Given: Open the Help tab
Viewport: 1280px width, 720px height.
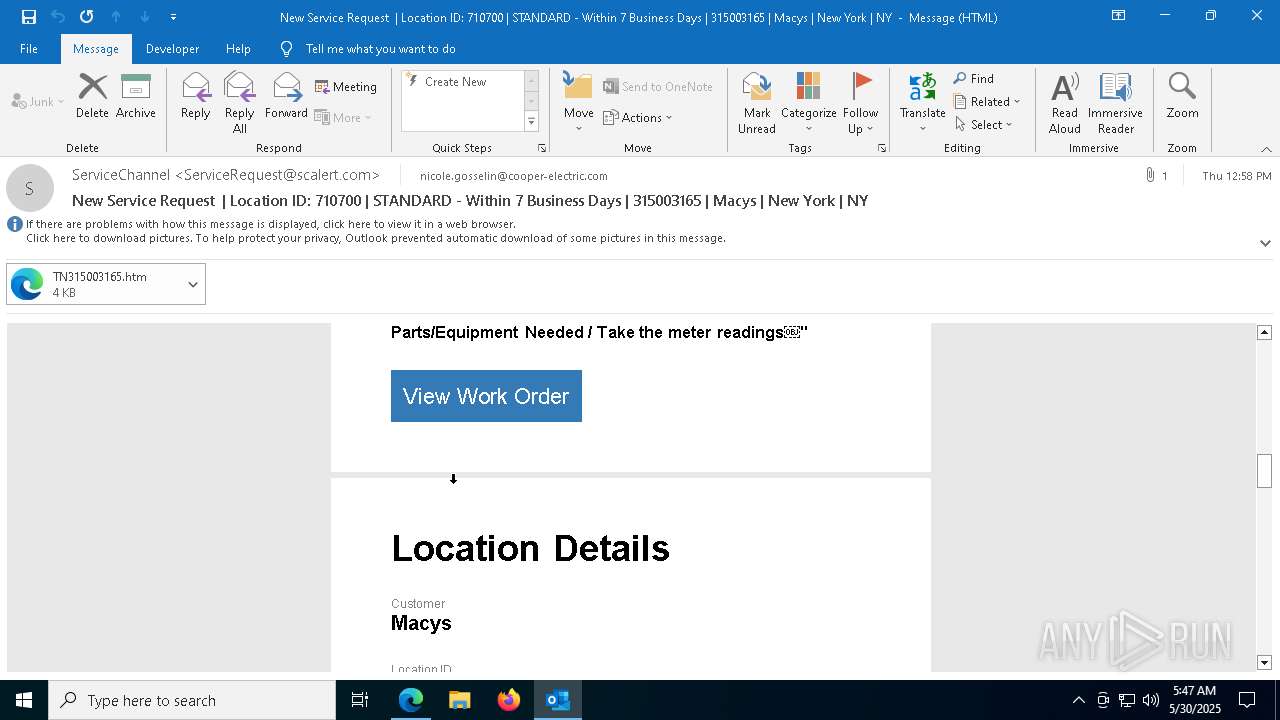Looking at the screenshot, I should click(x=238, y=49).
